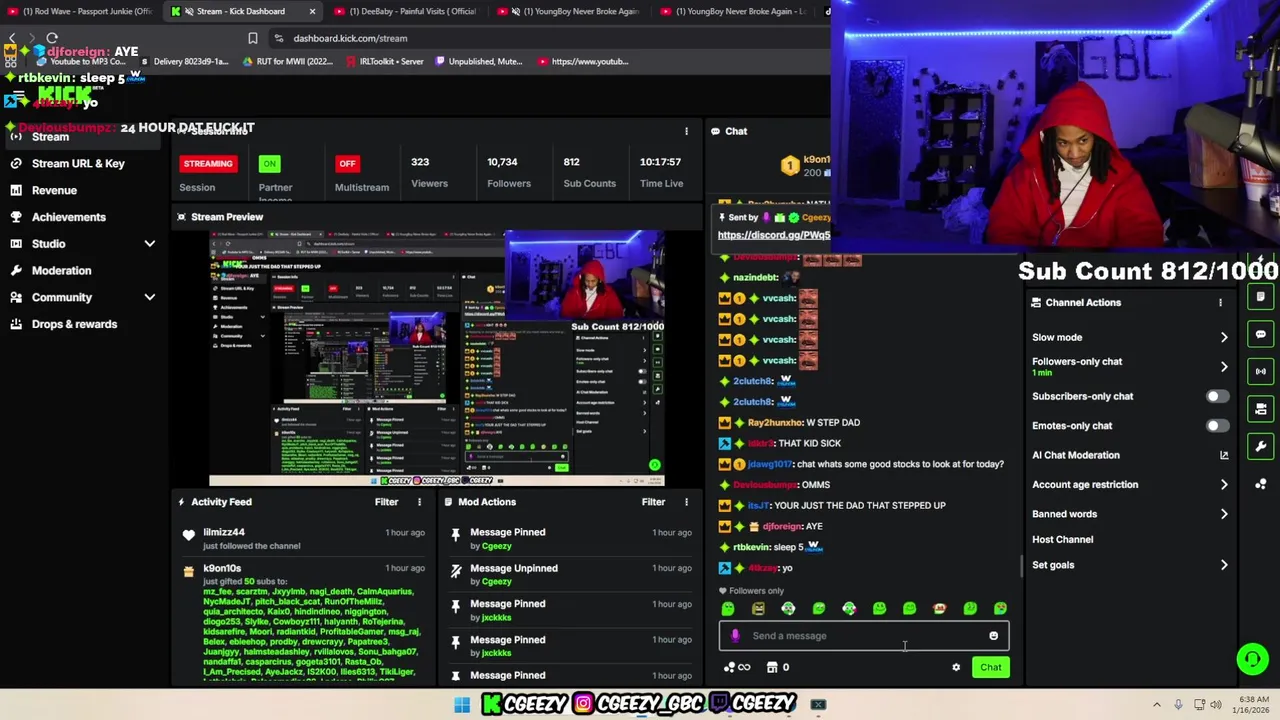
Task: Click the green Chat send button
Action: coord(990,667)
